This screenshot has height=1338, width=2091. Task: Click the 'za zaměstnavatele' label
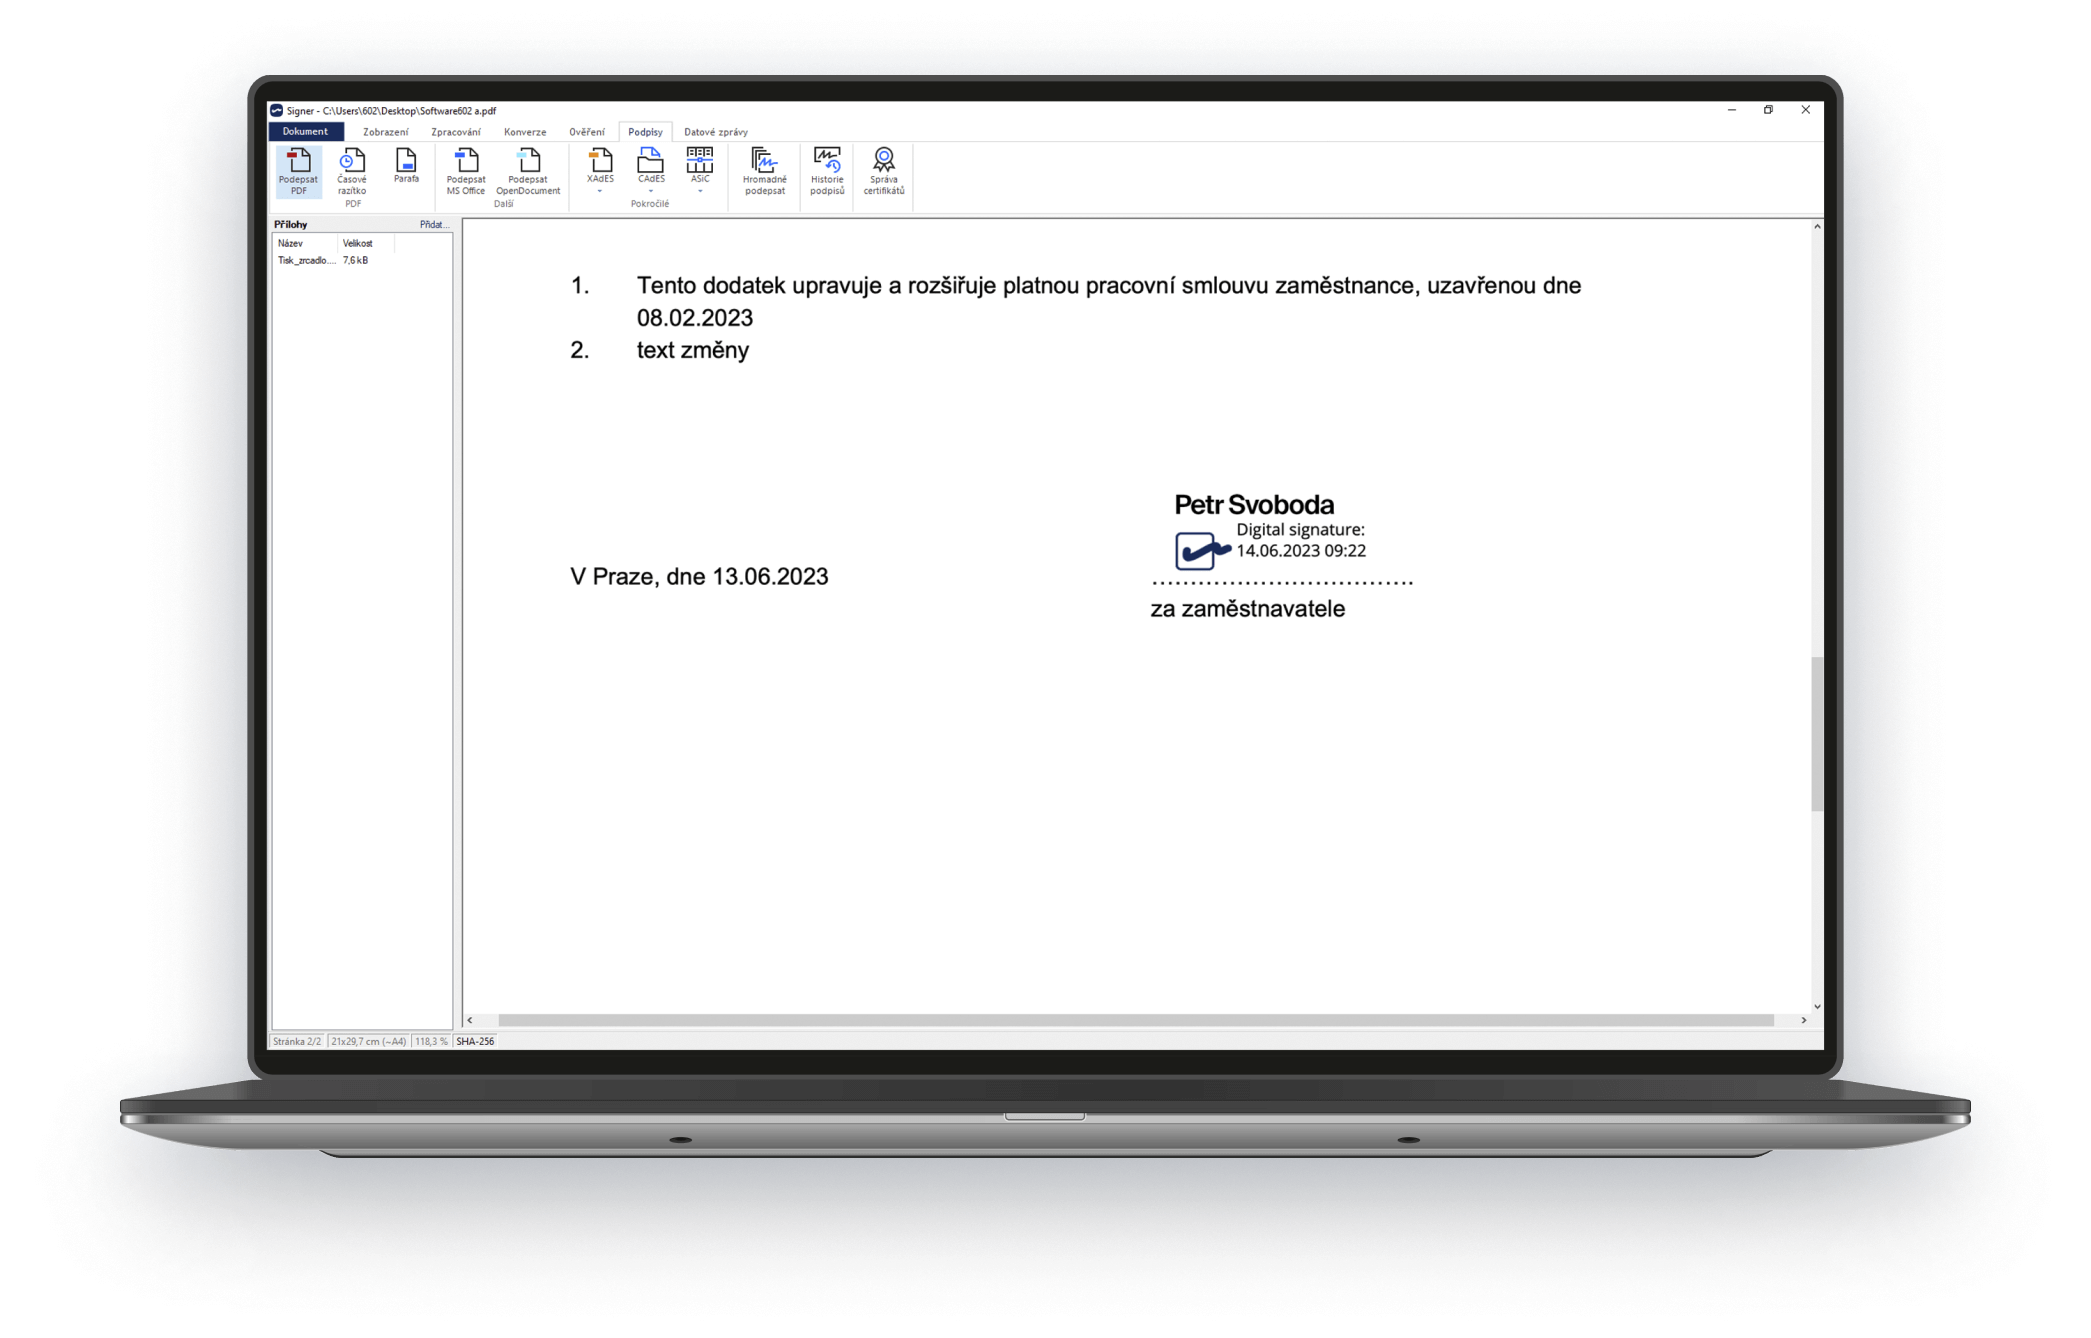(x=1247, y=609)
